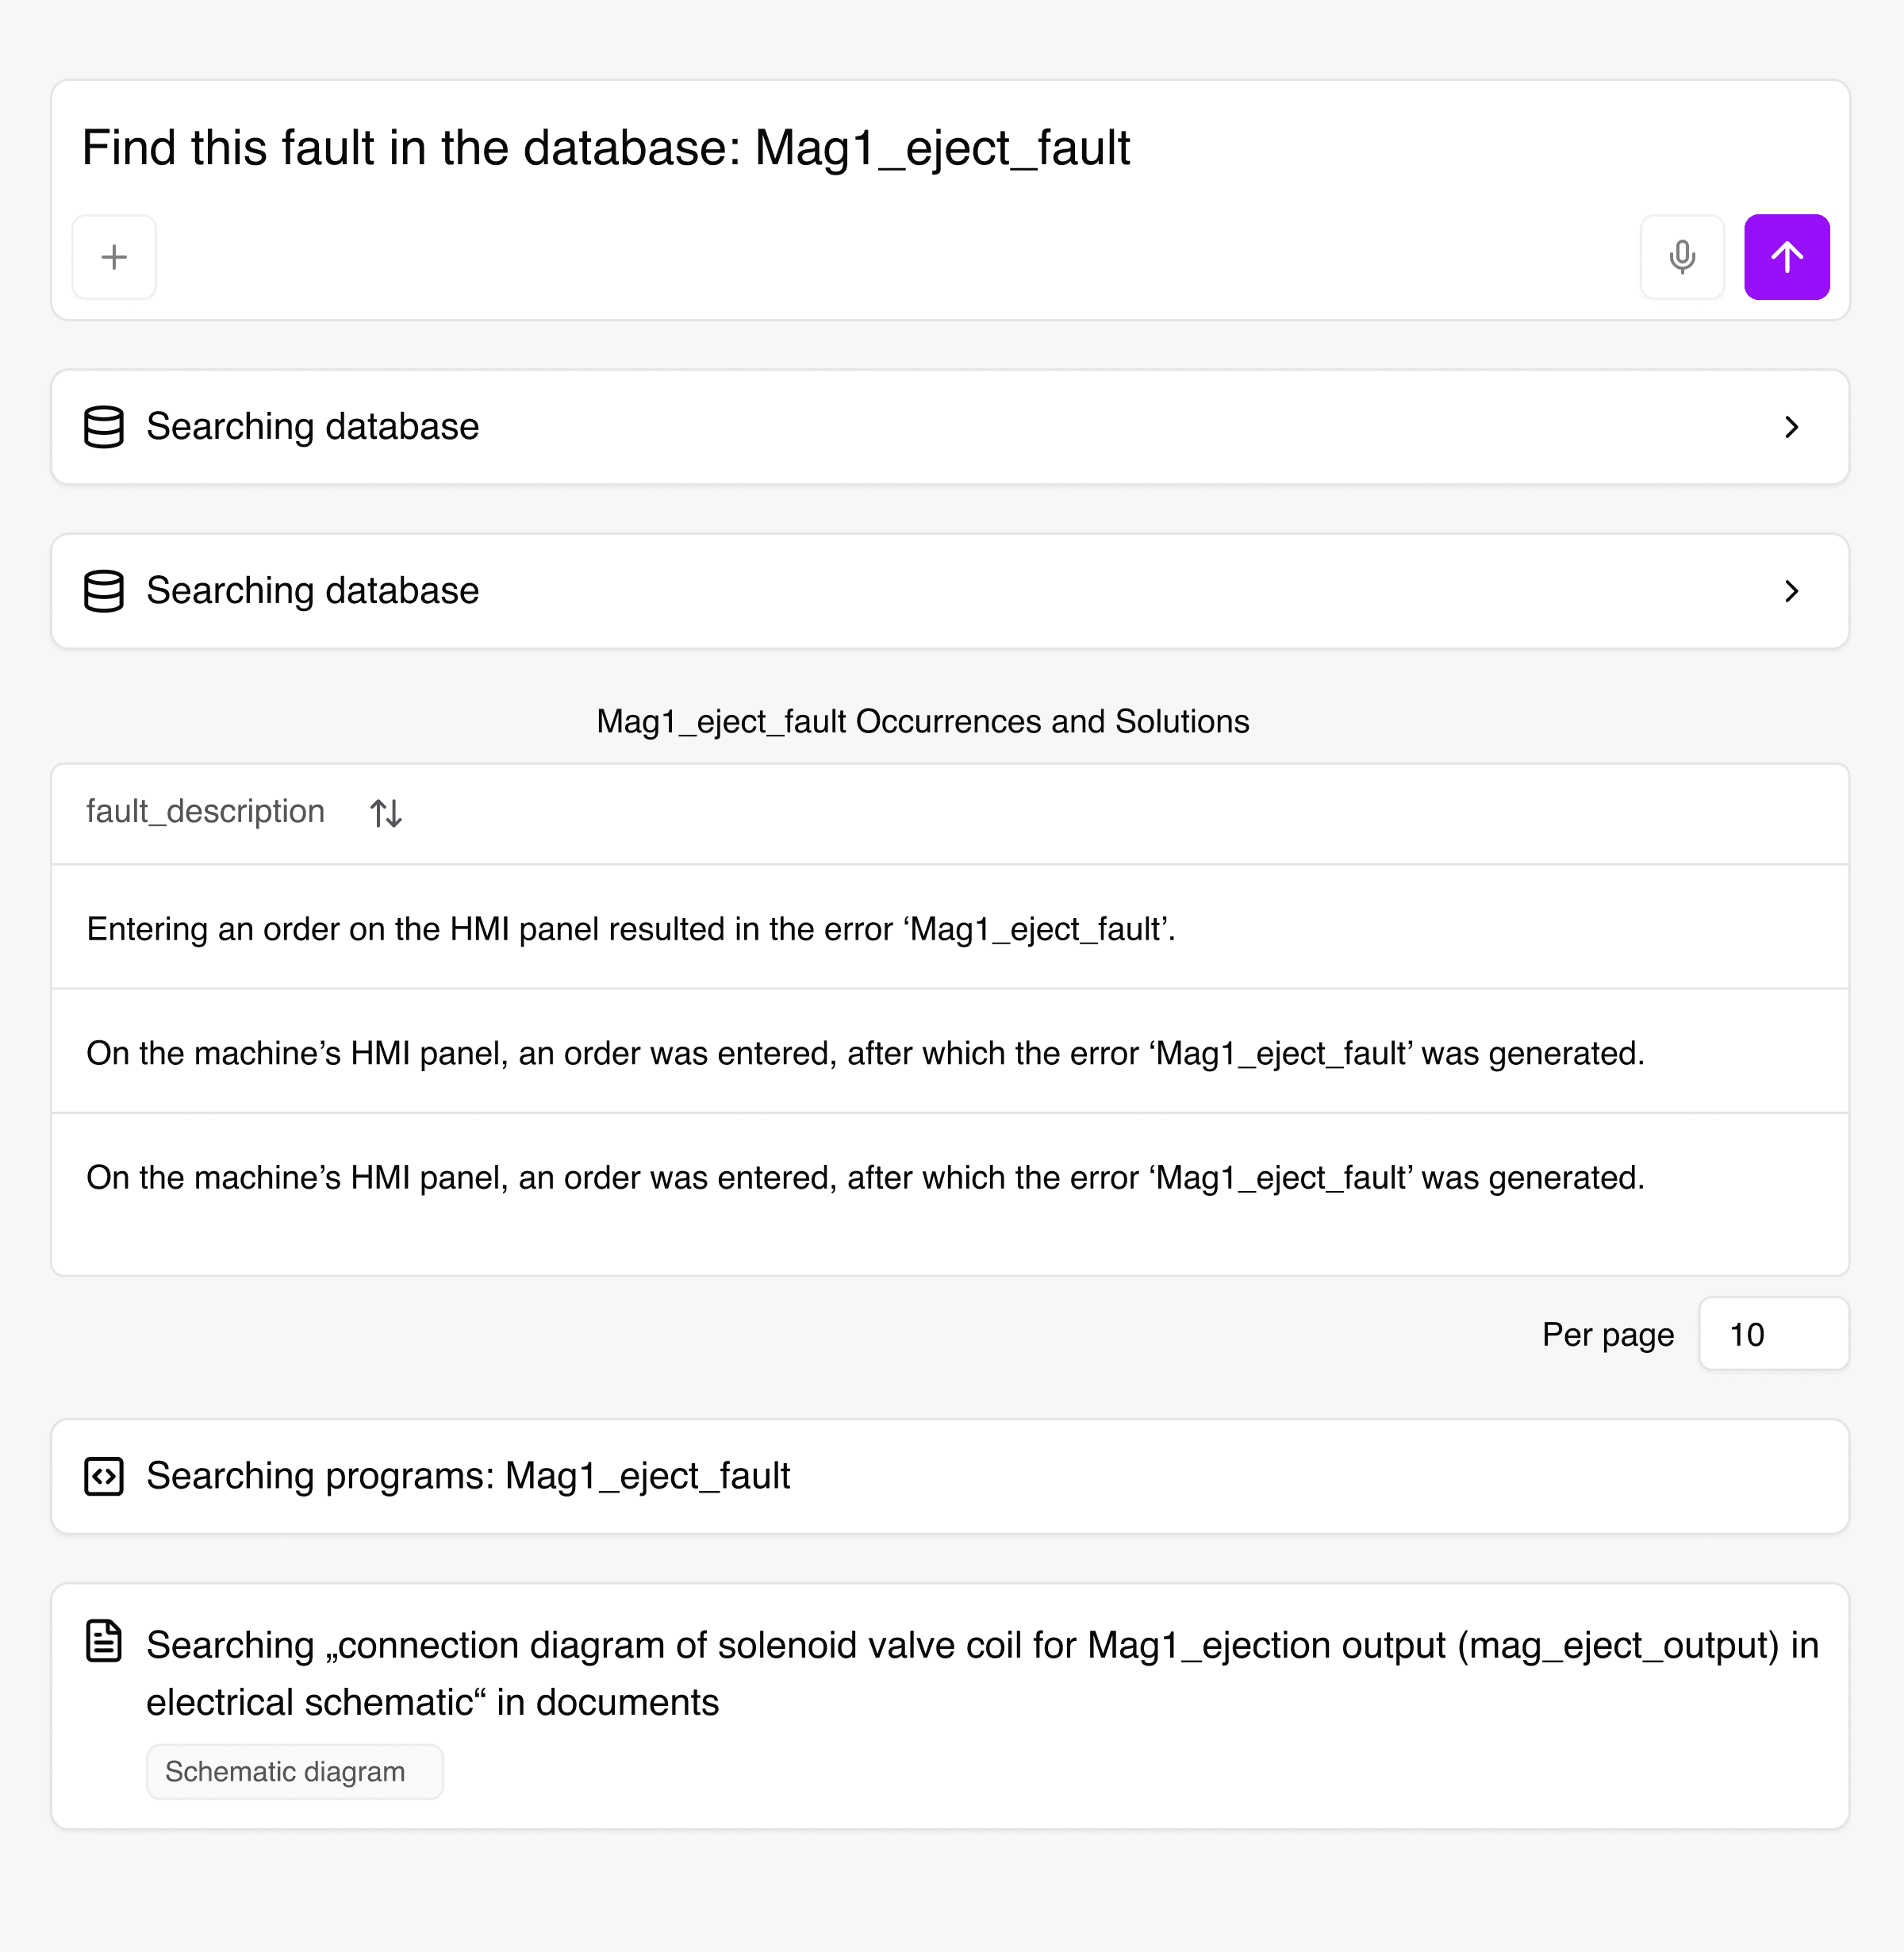
Task: Click the second database cylinder icon
Action: click(104, 591)
